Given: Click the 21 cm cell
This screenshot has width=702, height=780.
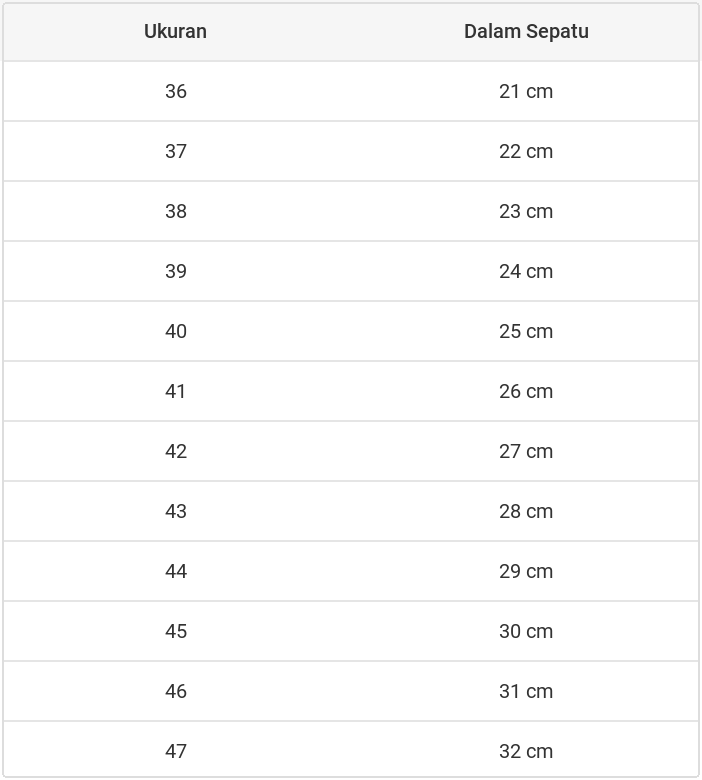Looking at the screenshot, I should (526, 91).
